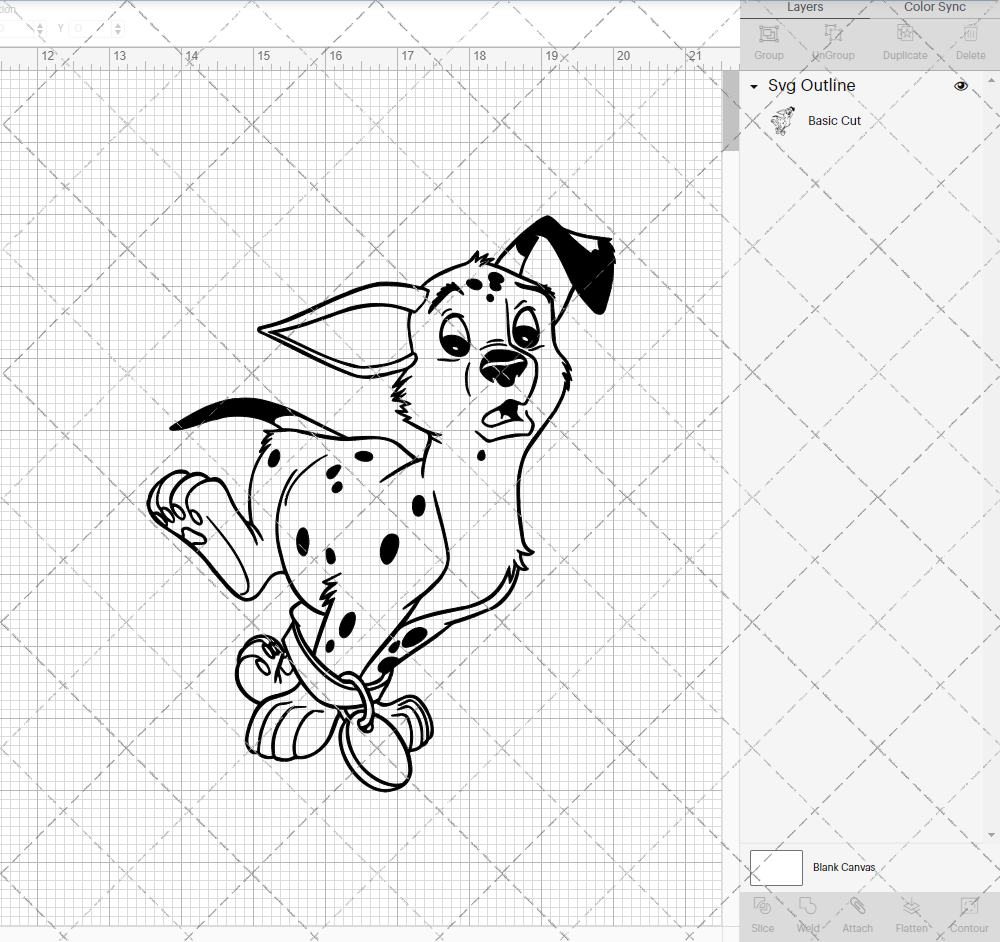The image size is (1000, 942).
Task: Hide the Svg Outline layer with eye icon
Action: (x=960, y=85)
